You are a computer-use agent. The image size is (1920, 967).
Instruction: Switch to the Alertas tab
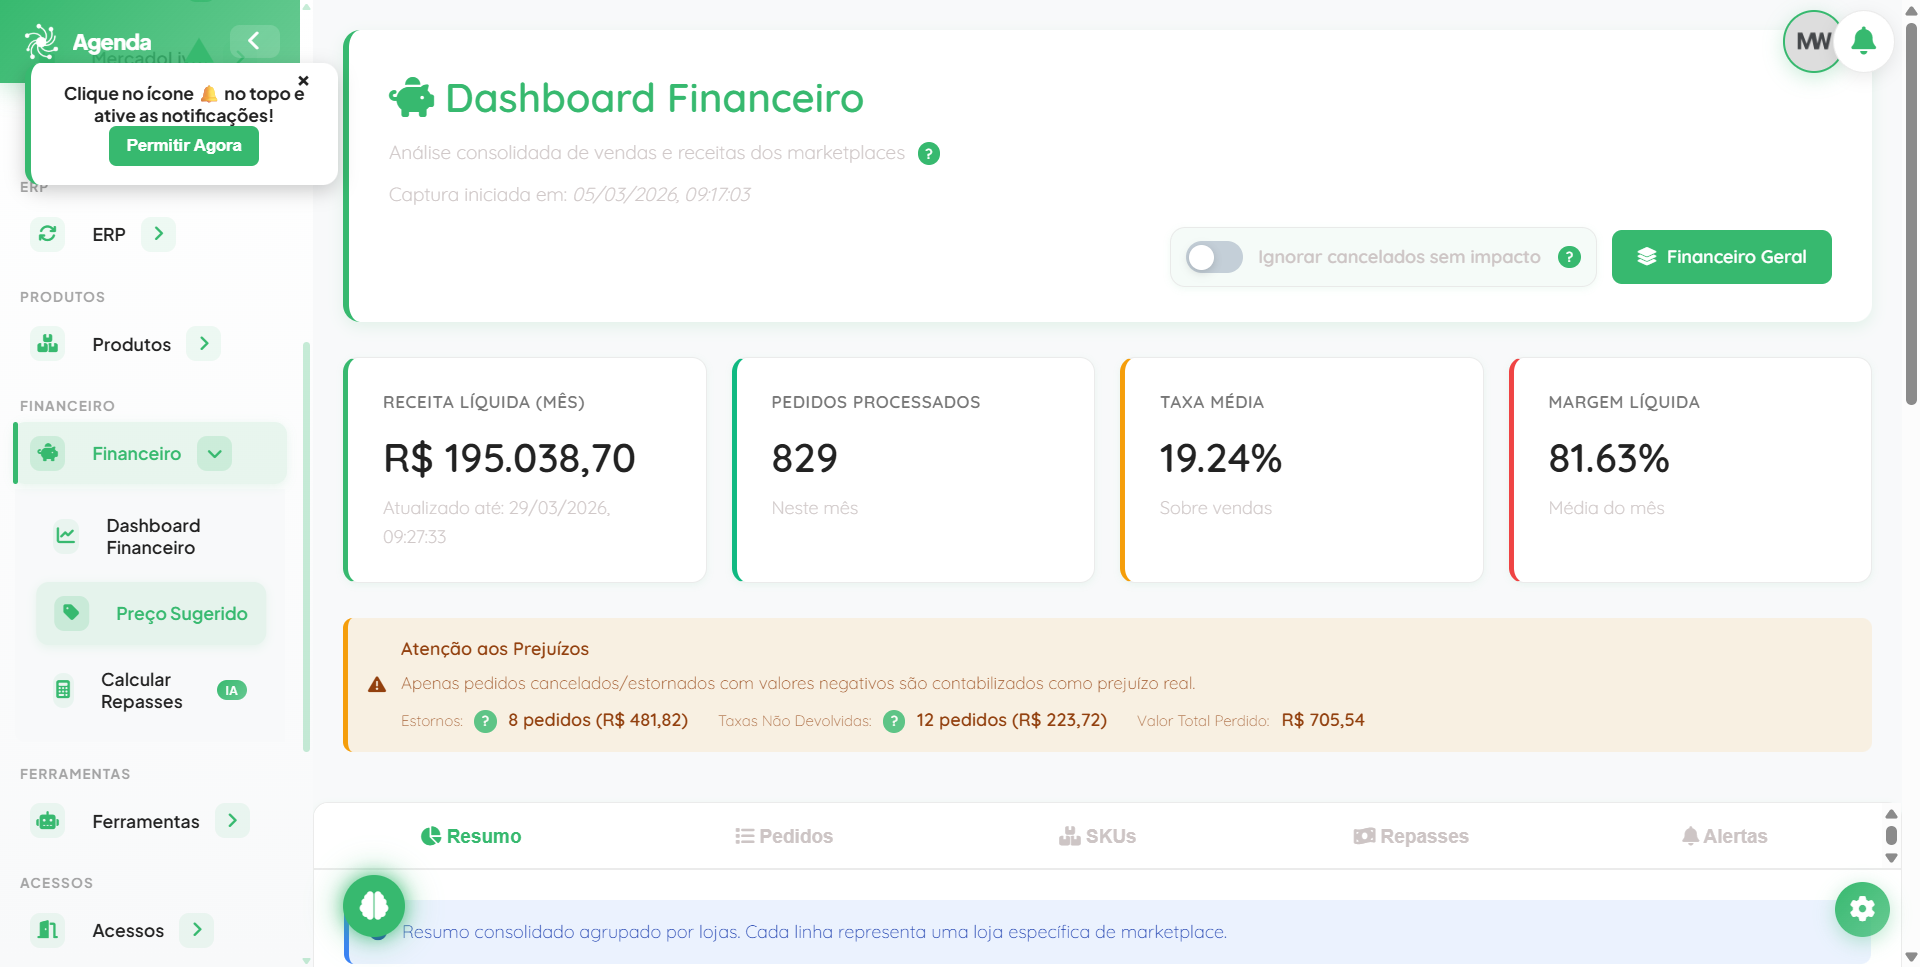(x=1725, y=836)
